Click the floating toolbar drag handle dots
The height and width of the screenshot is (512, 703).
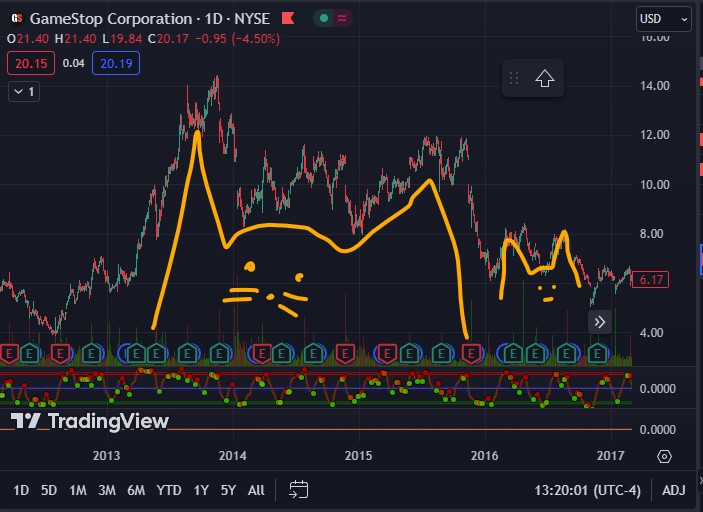[x=514, y=79]
